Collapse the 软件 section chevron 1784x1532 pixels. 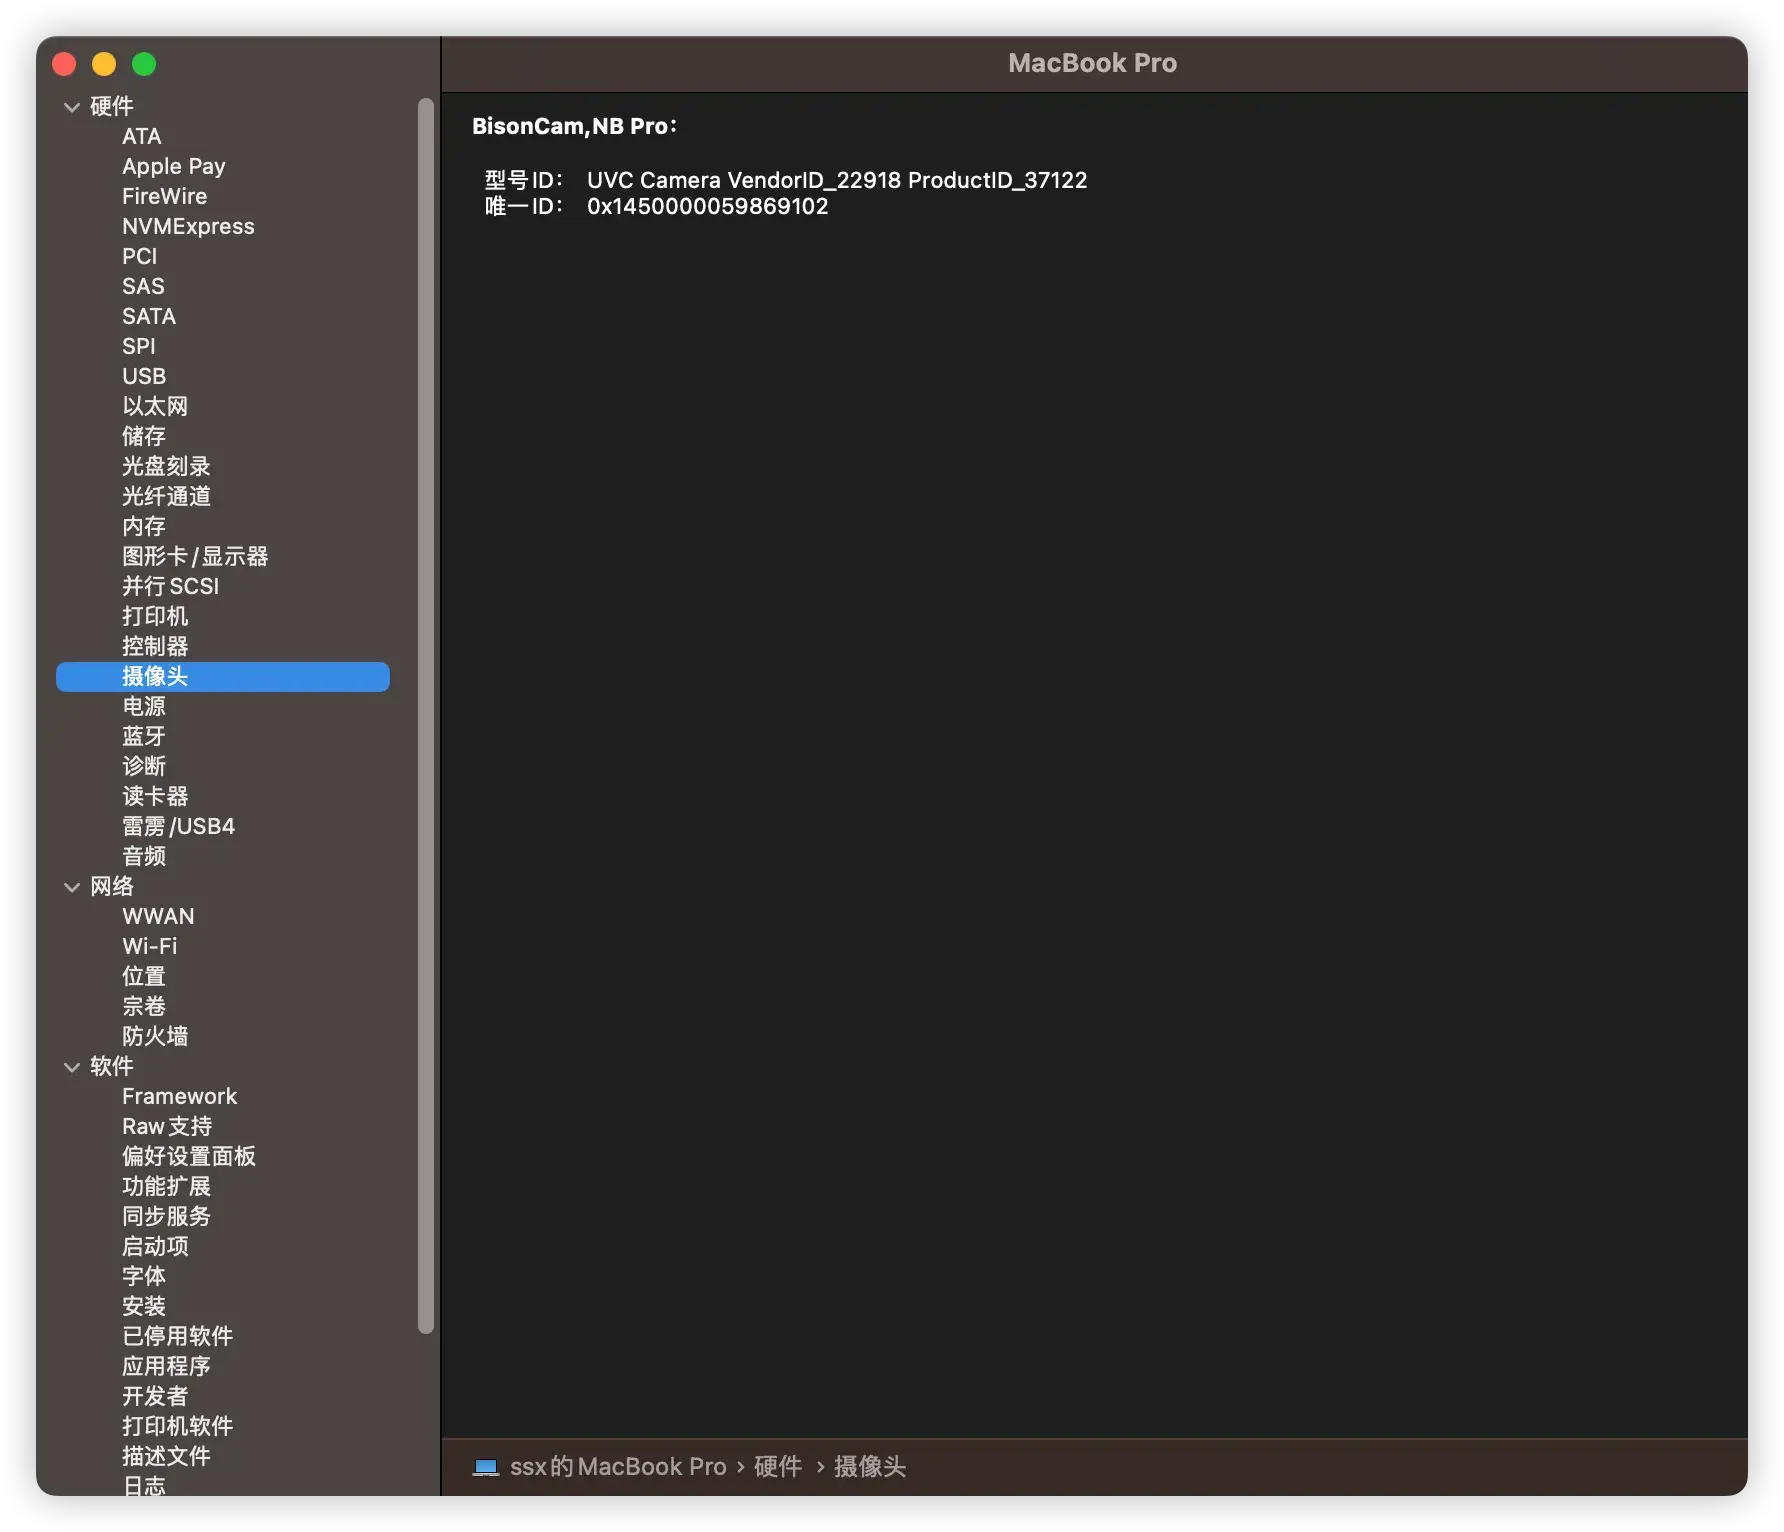coord(72,1067)
